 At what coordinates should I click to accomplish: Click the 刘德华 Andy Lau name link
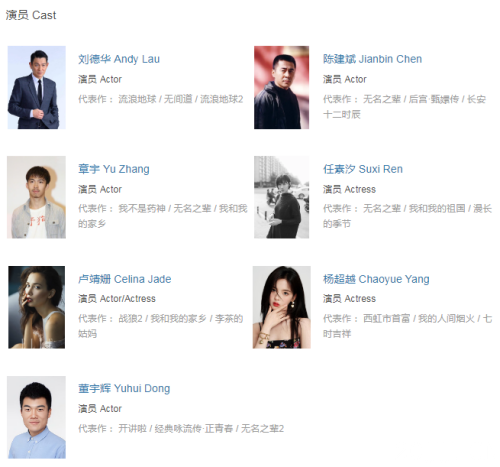119,59
